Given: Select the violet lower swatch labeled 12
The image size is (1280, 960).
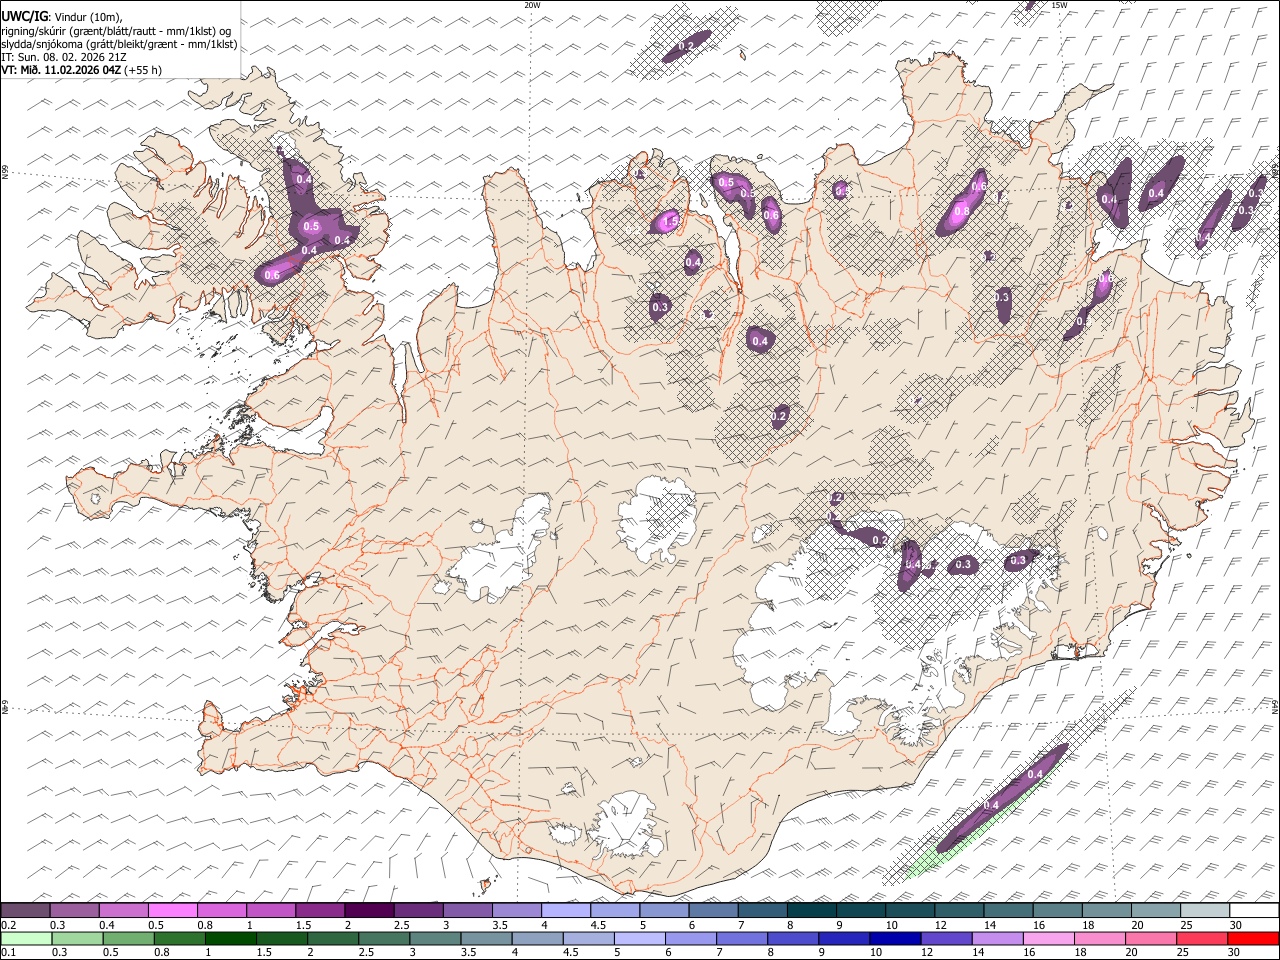Looking at the screenshot, I should [945, 938].
